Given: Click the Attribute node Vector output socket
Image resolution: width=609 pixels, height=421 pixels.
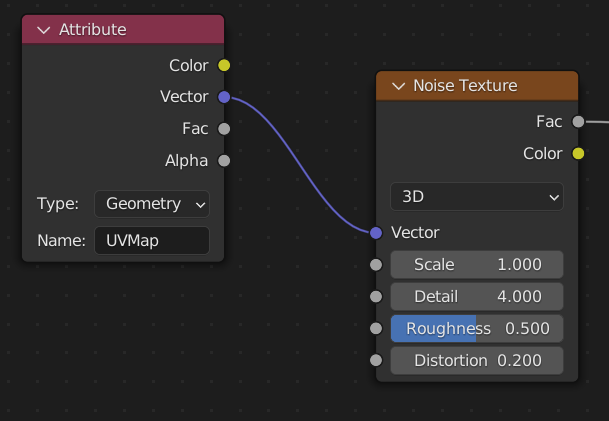Looking at the screenshot, I should (x=224, y=97).
